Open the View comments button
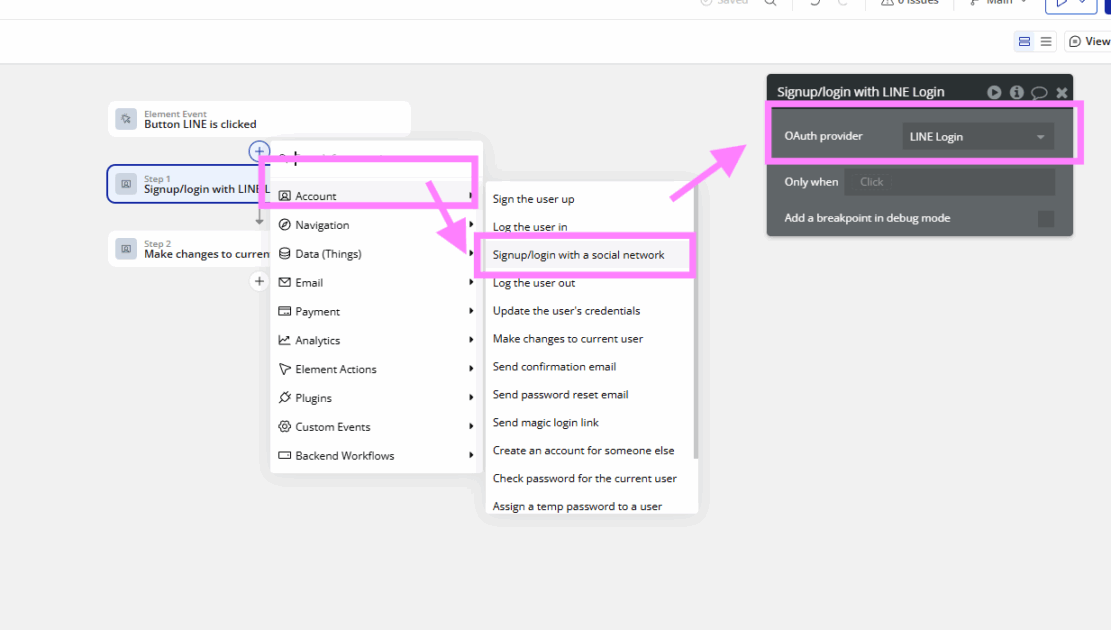The width and height of the screenshot is (1111, 630). [x=1089, y=42]
